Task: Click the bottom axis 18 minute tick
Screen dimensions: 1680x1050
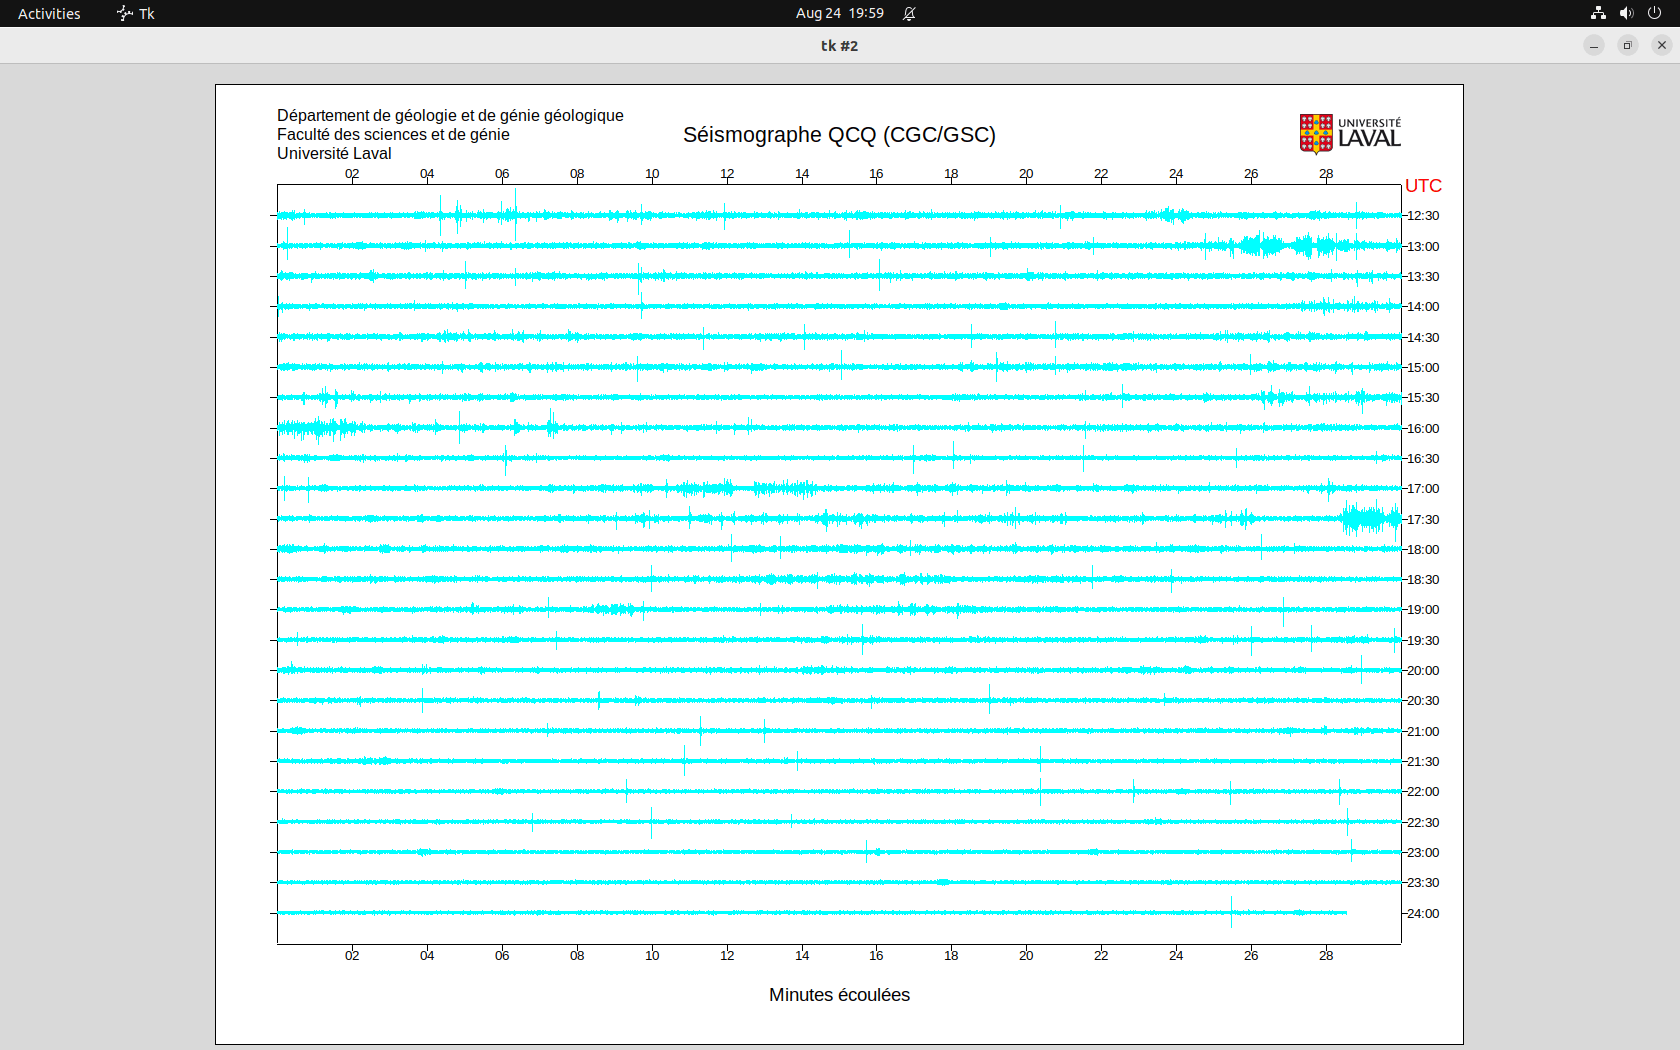Action: 951,956
